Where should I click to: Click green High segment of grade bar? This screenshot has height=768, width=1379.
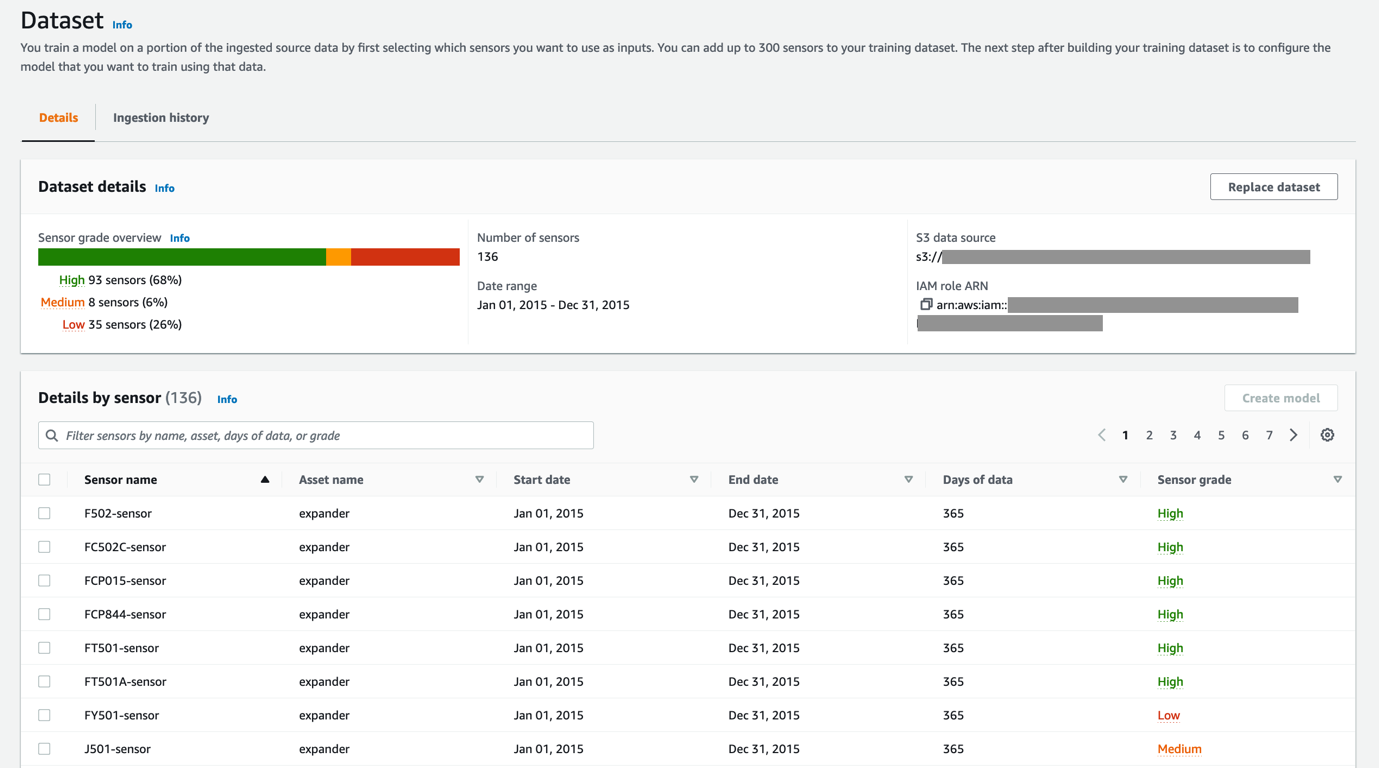coord(182,257)
